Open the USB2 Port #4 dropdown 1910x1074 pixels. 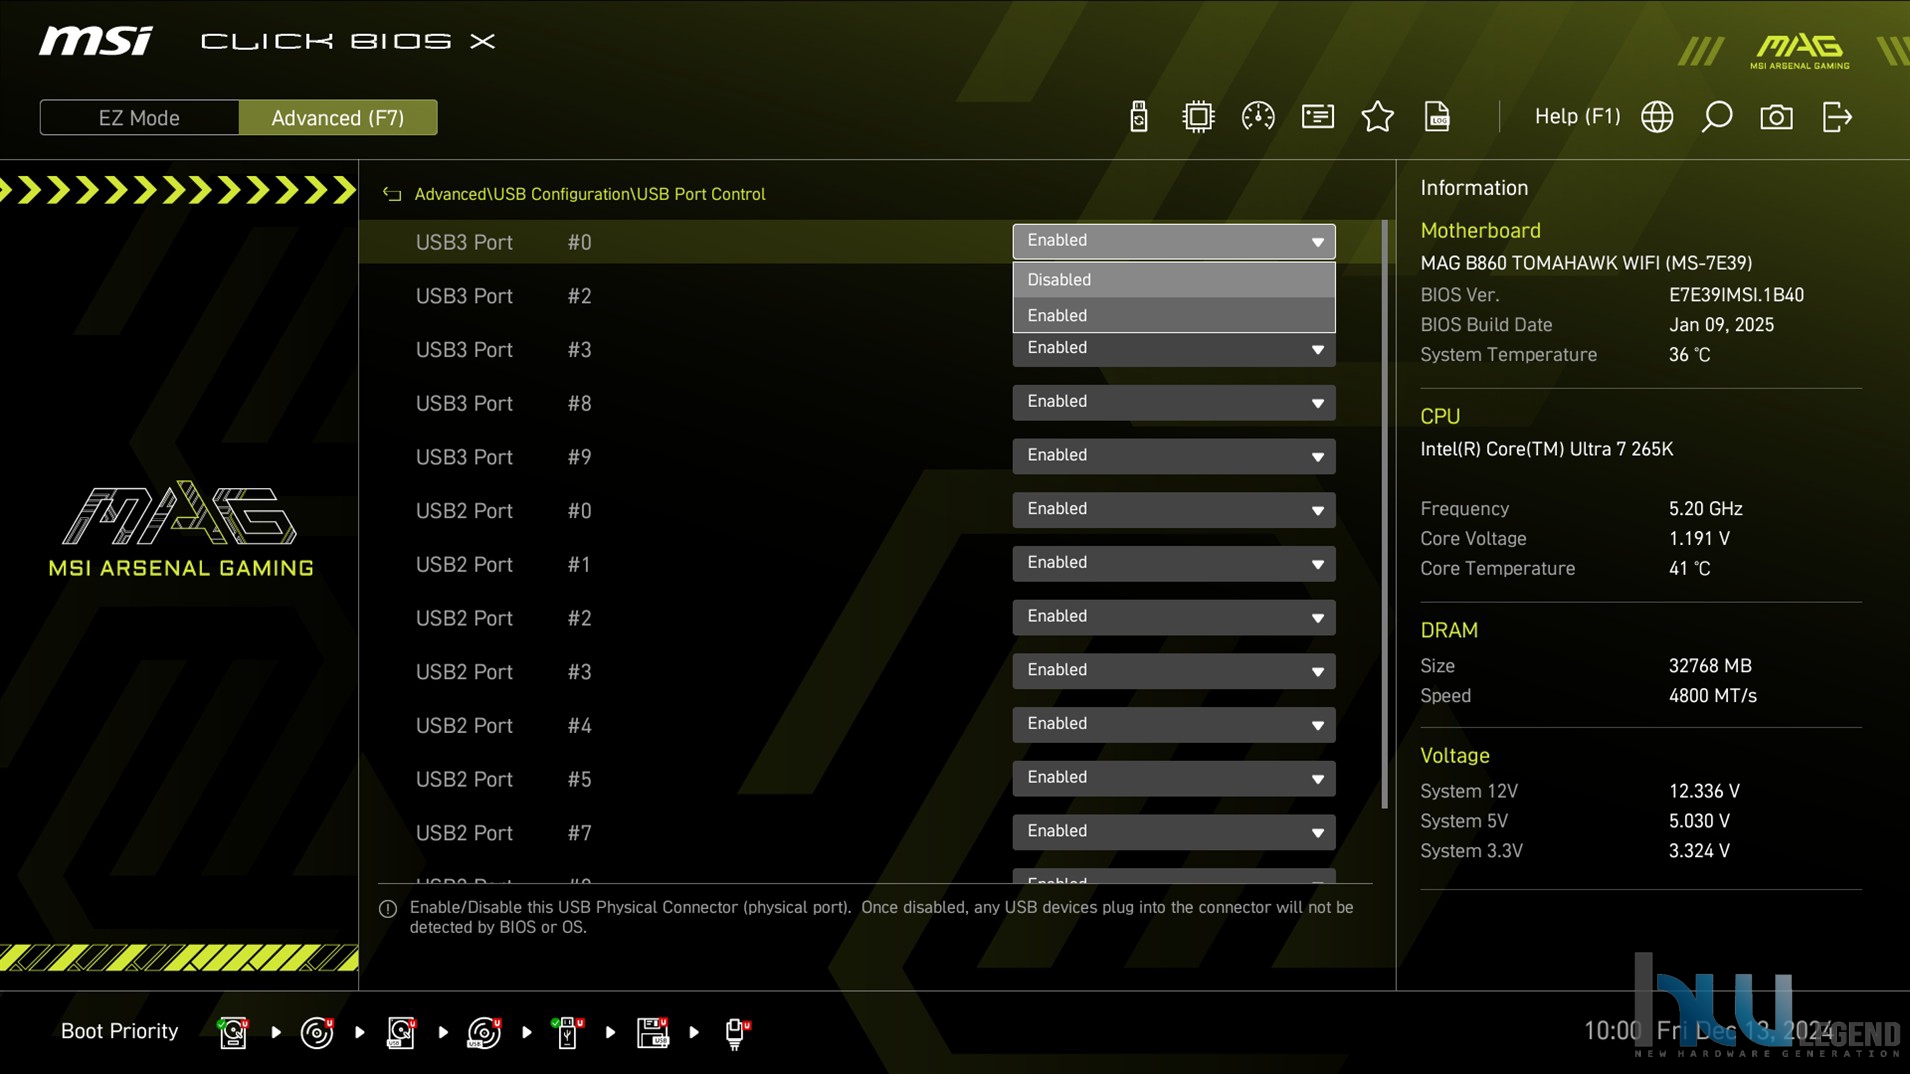(x=1174, y=725)
